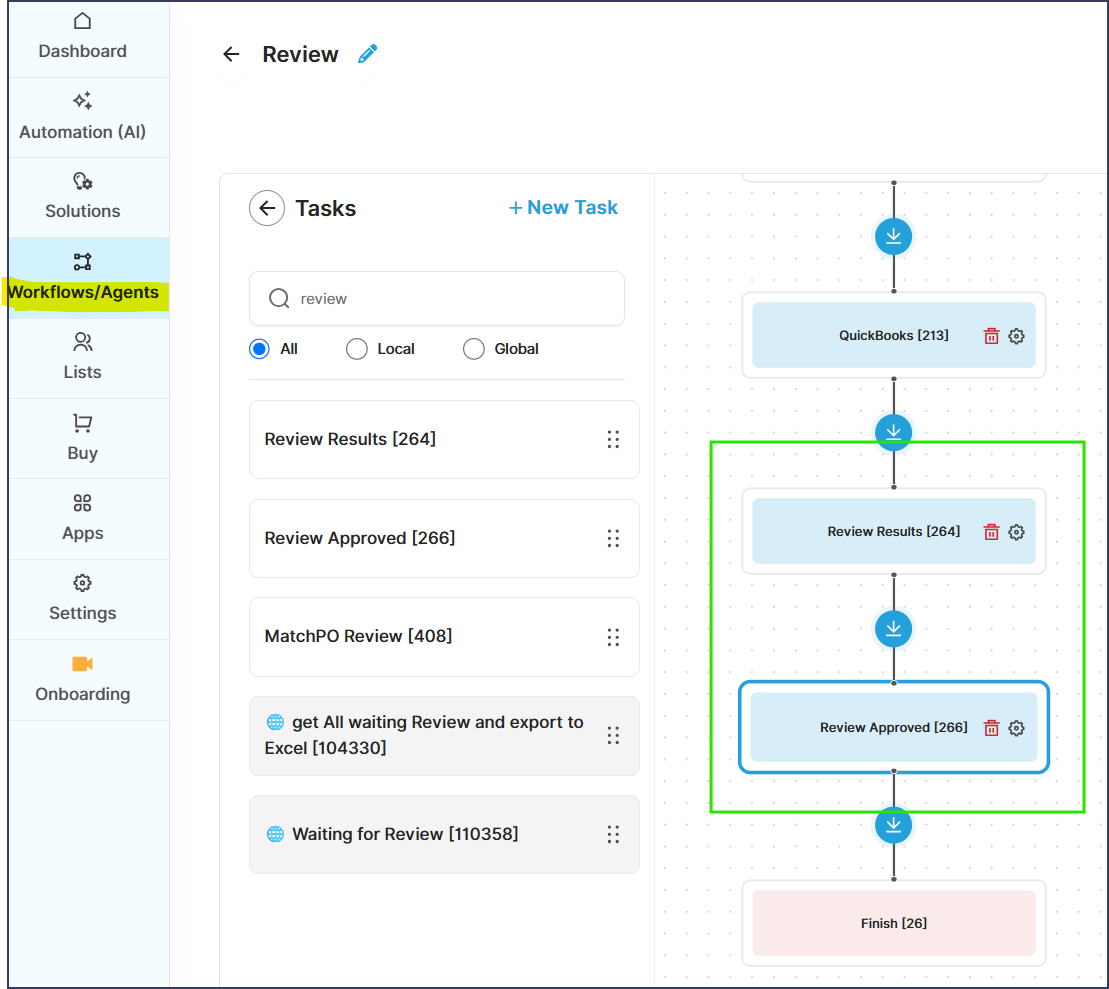Click globe icon on Waiting for Review task
Image resolution: width=1109 pixels, height=989 pixels.
click(x=275, y=834)
